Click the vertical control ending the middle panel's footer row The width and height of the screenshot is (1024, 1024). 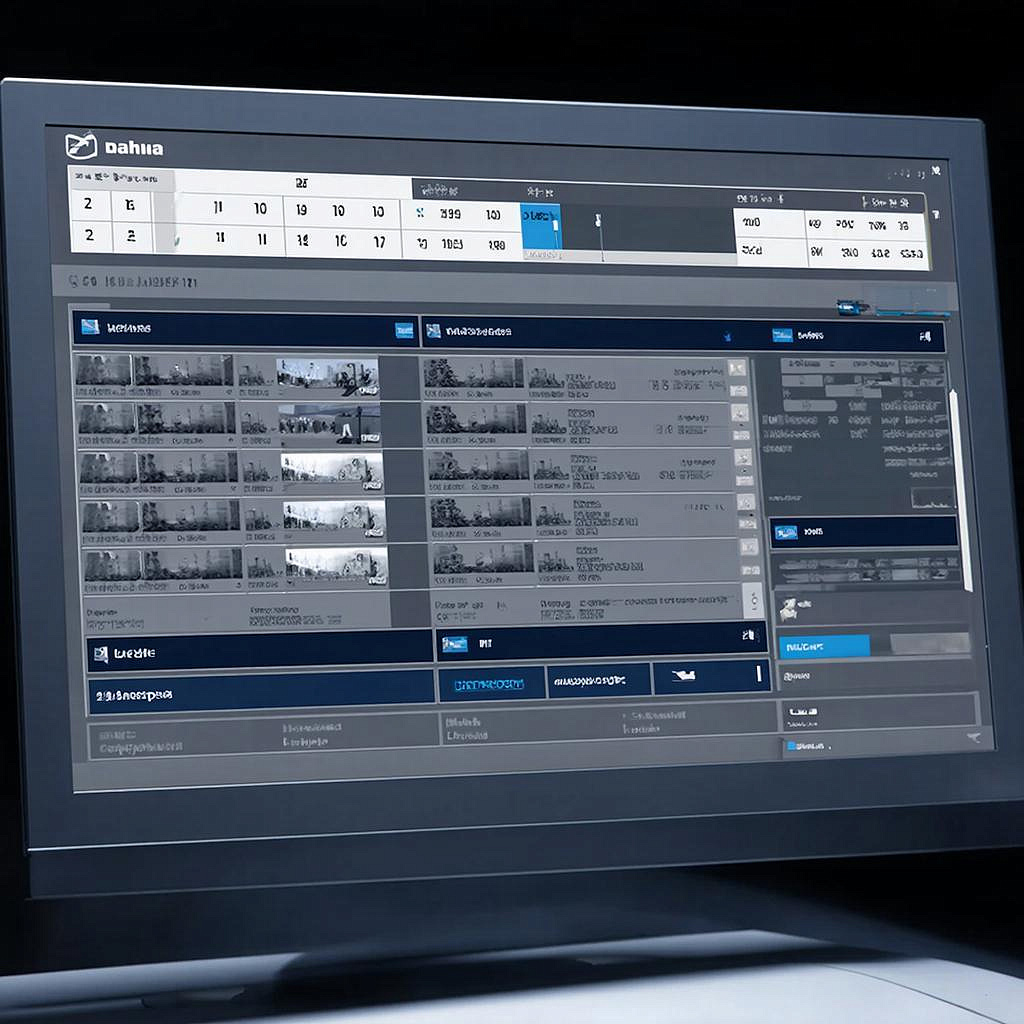754,600
